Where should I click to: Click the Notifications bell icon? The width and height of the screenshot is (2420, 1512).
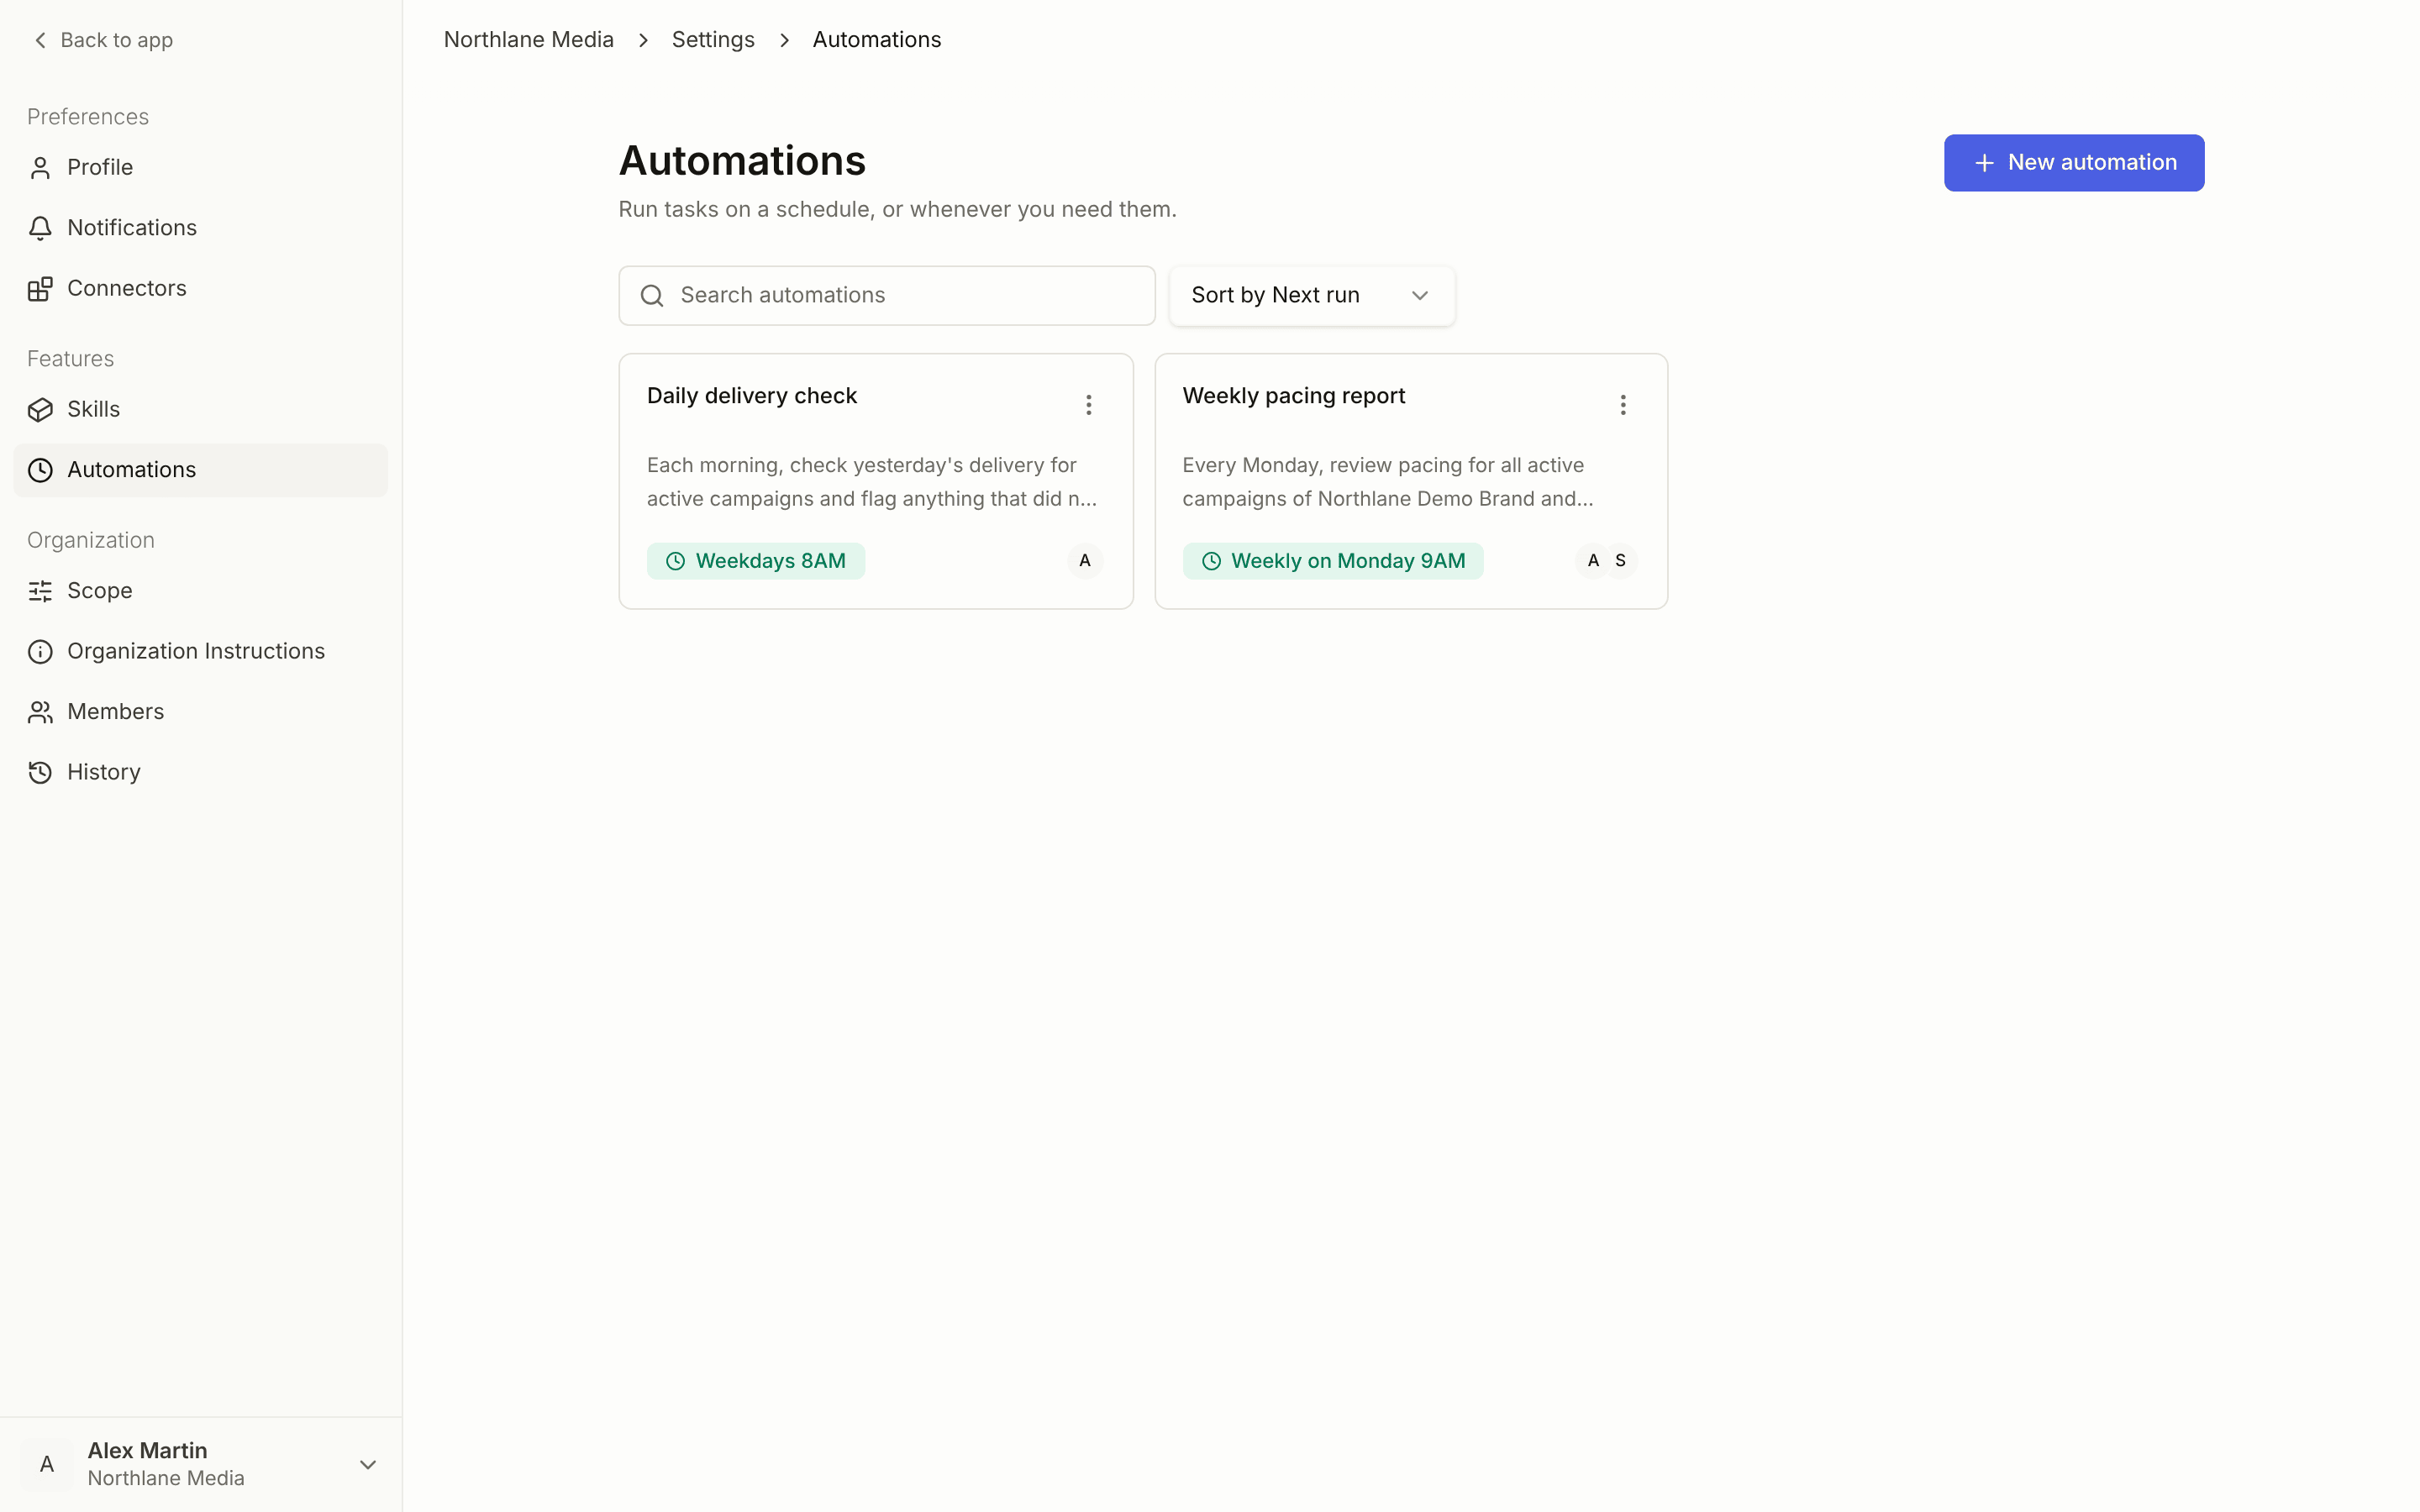(x=40, y=228)
